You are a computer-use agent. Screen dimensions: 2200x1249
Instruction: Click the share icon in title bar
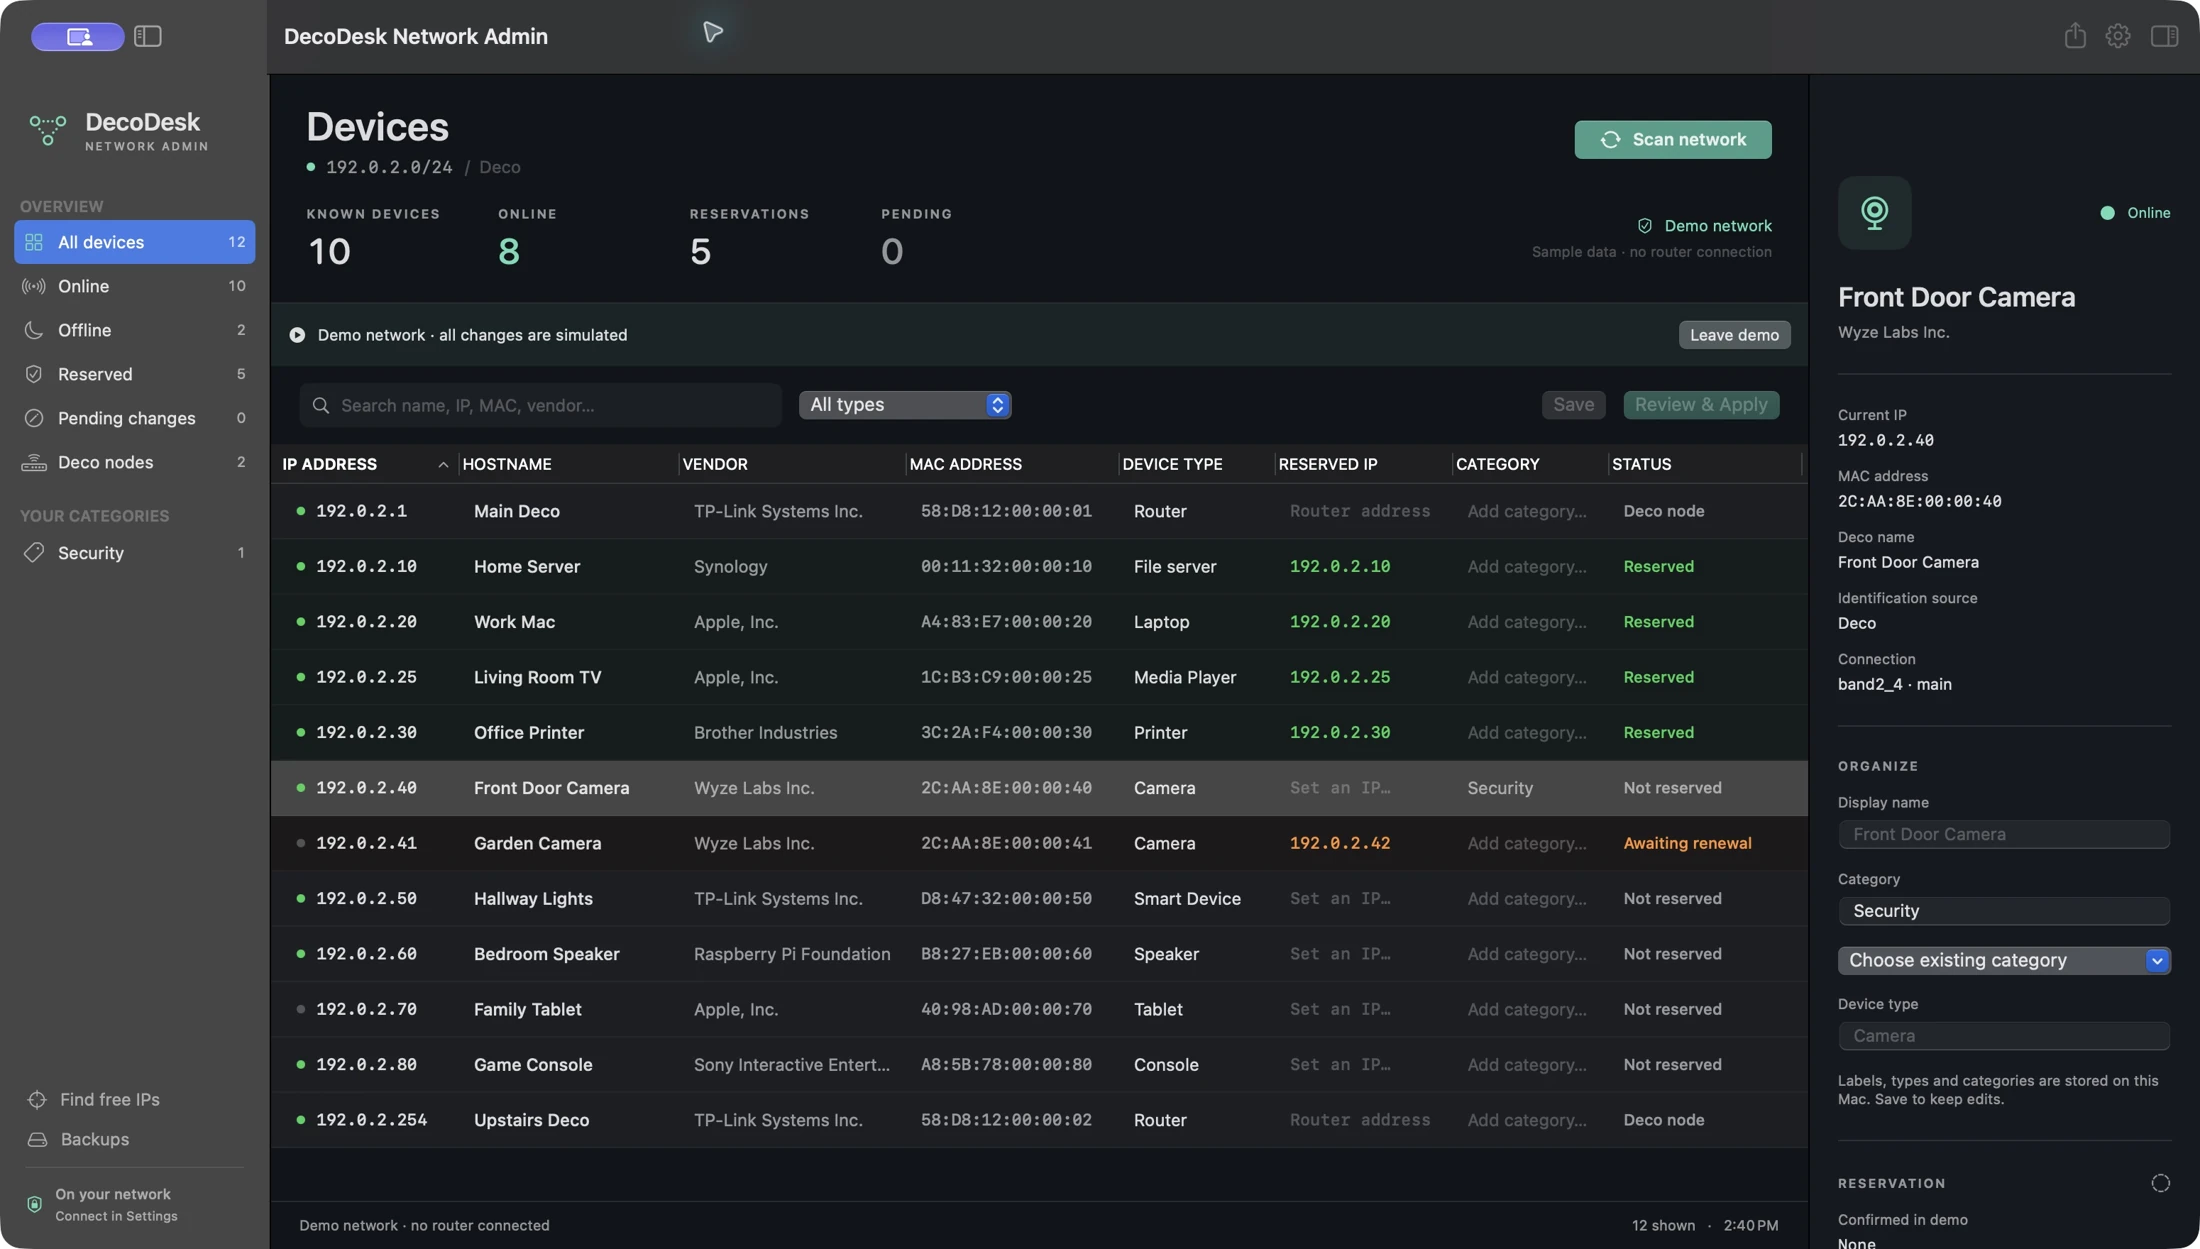pyautogui.click(x=2075, y=36)
